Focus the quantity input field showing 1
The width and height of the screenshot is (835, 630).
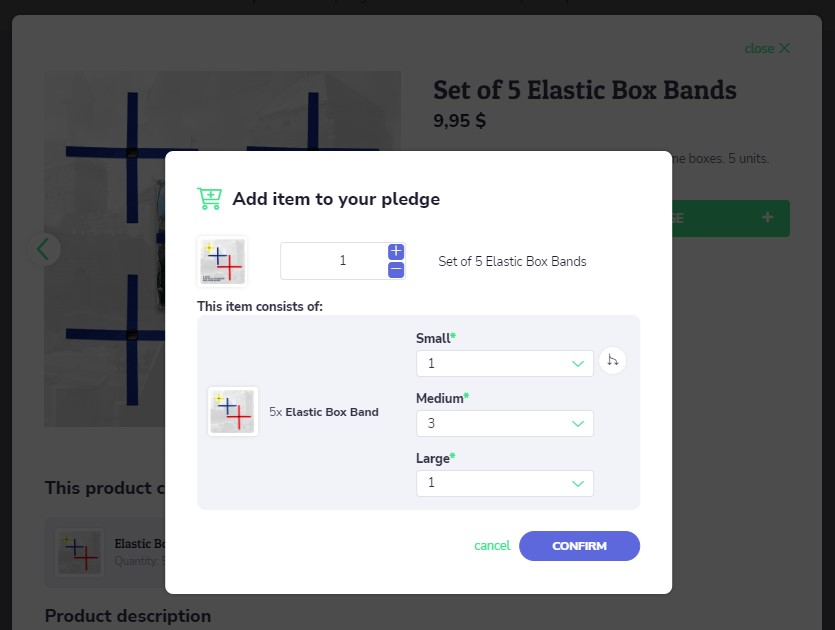[x=335, y=260]
